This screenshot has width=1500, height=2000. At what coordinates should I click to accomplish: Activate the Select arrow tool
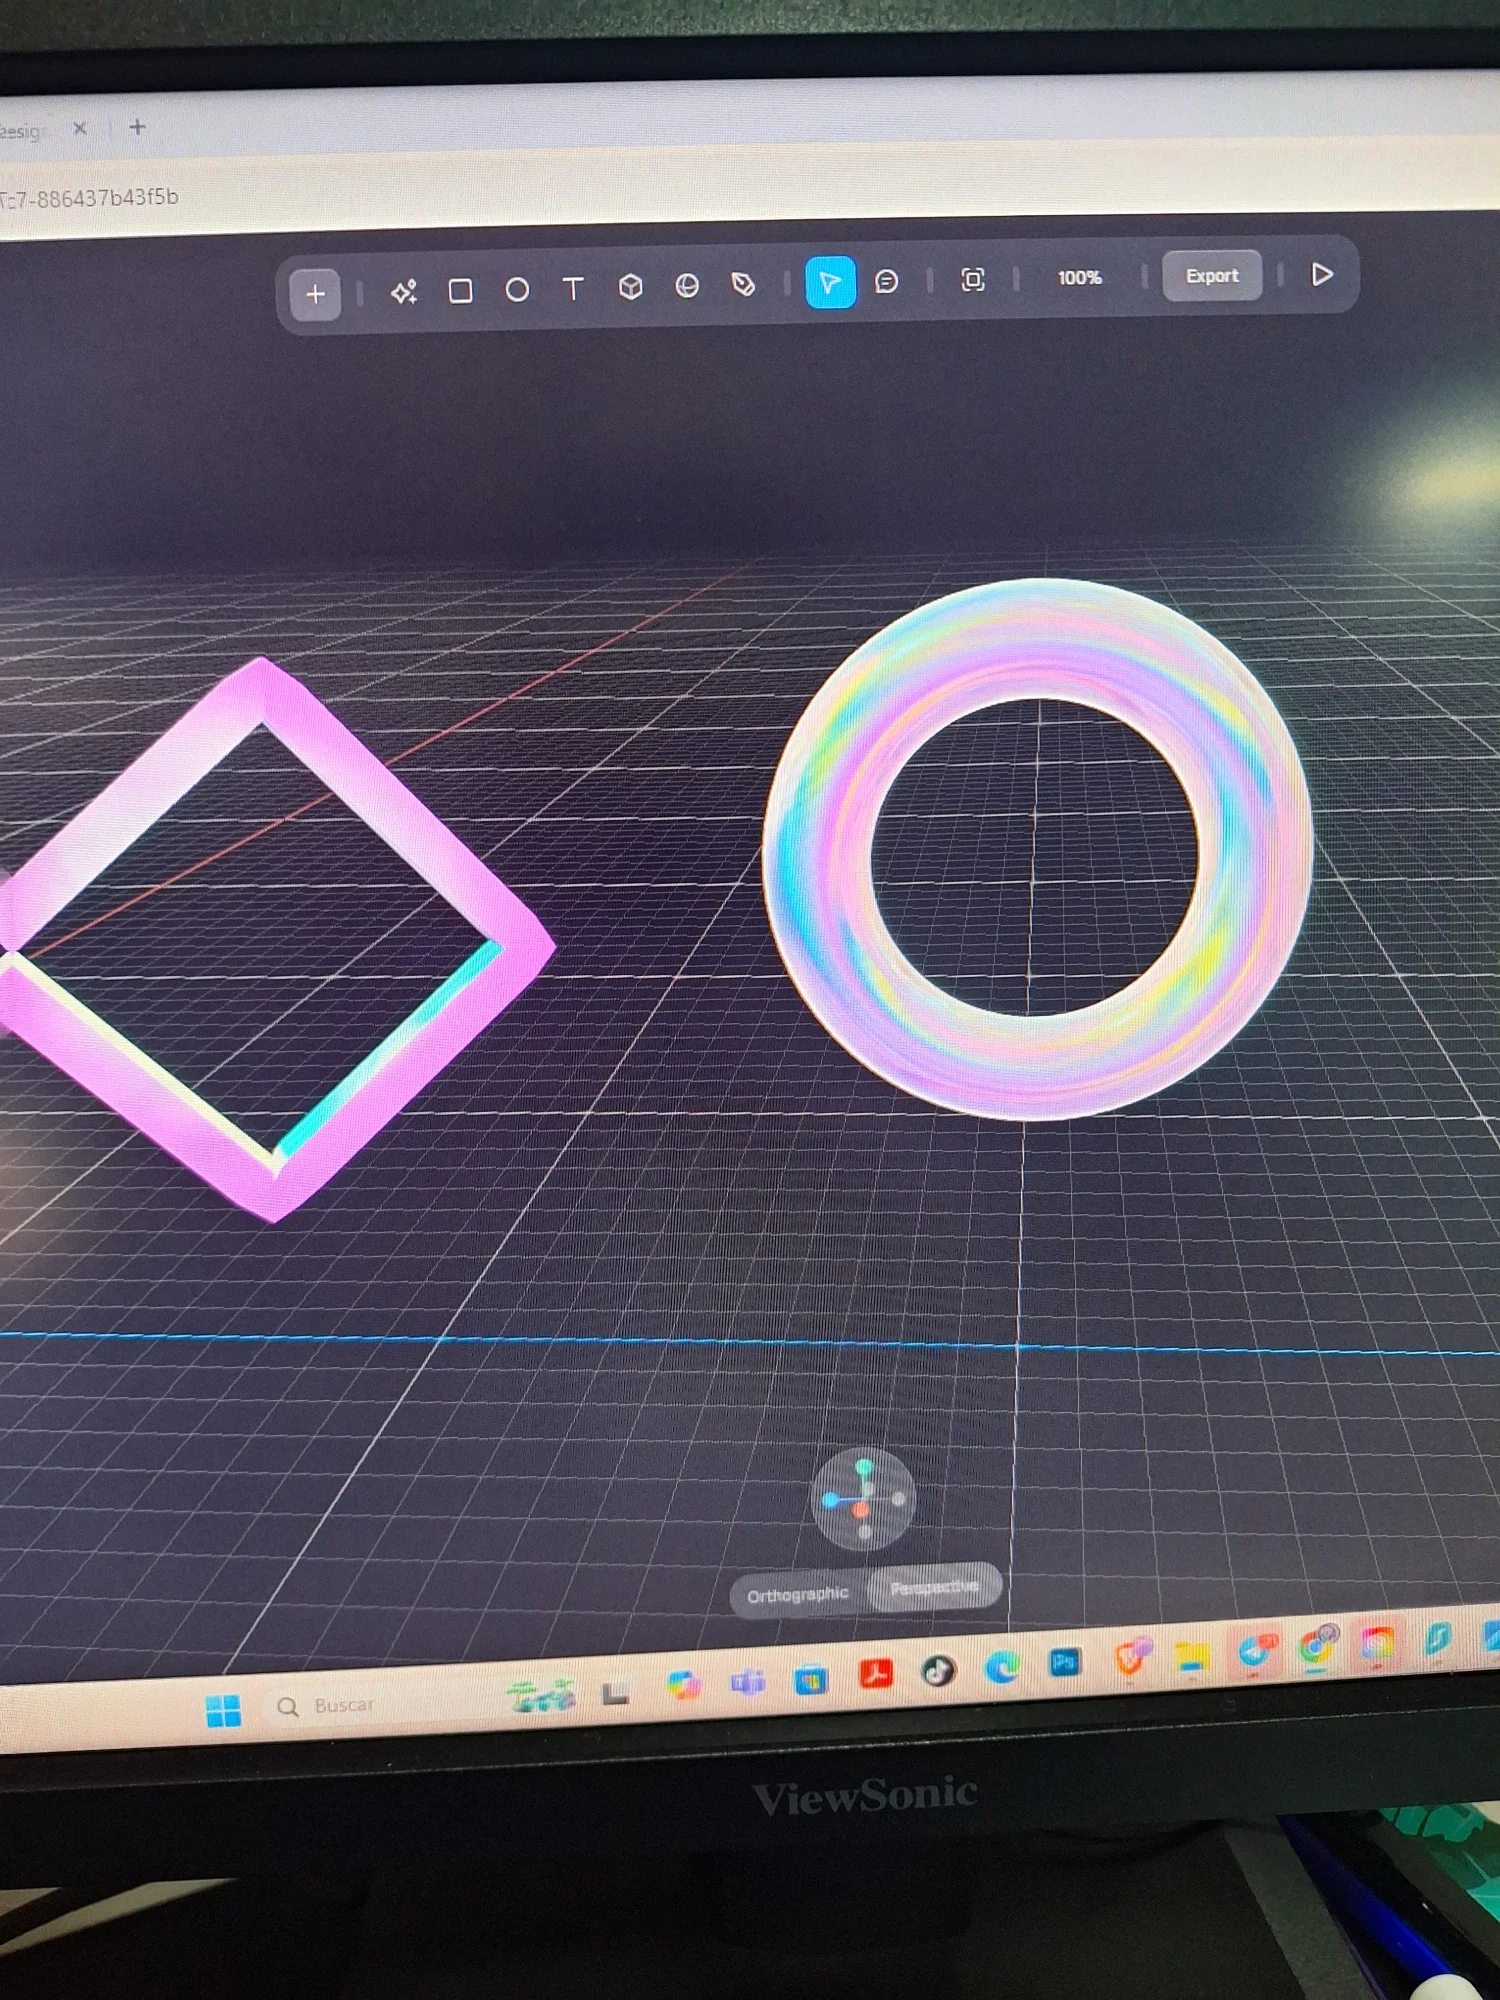(x=830, y=283)
